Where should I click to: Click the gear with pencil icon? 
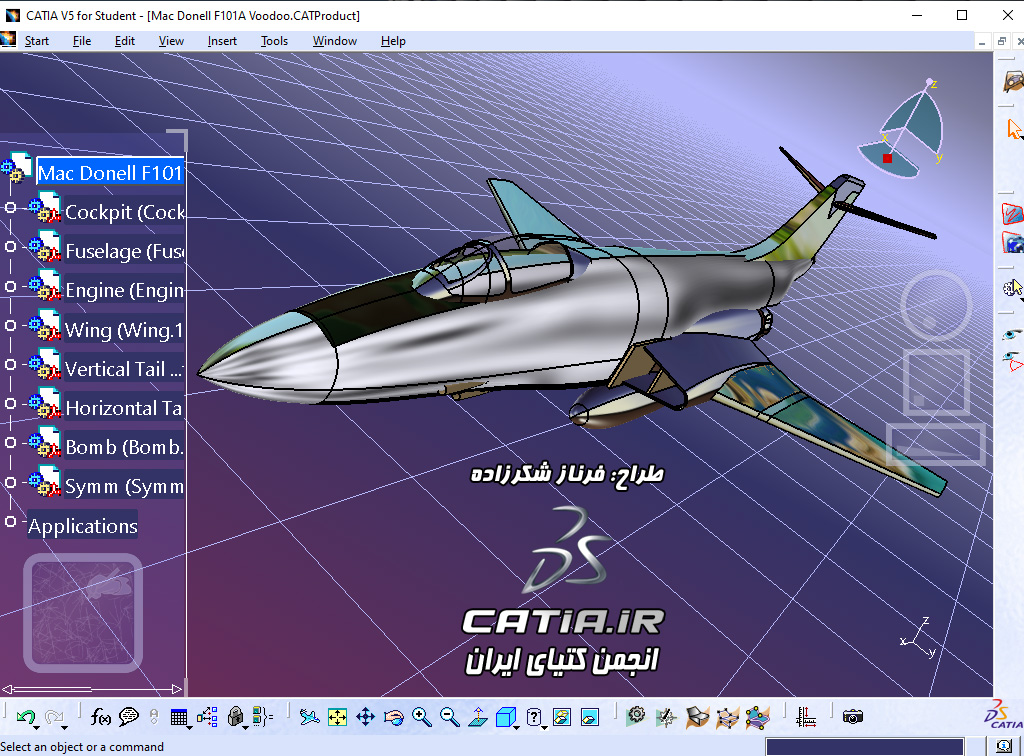[x=666, y=717]
